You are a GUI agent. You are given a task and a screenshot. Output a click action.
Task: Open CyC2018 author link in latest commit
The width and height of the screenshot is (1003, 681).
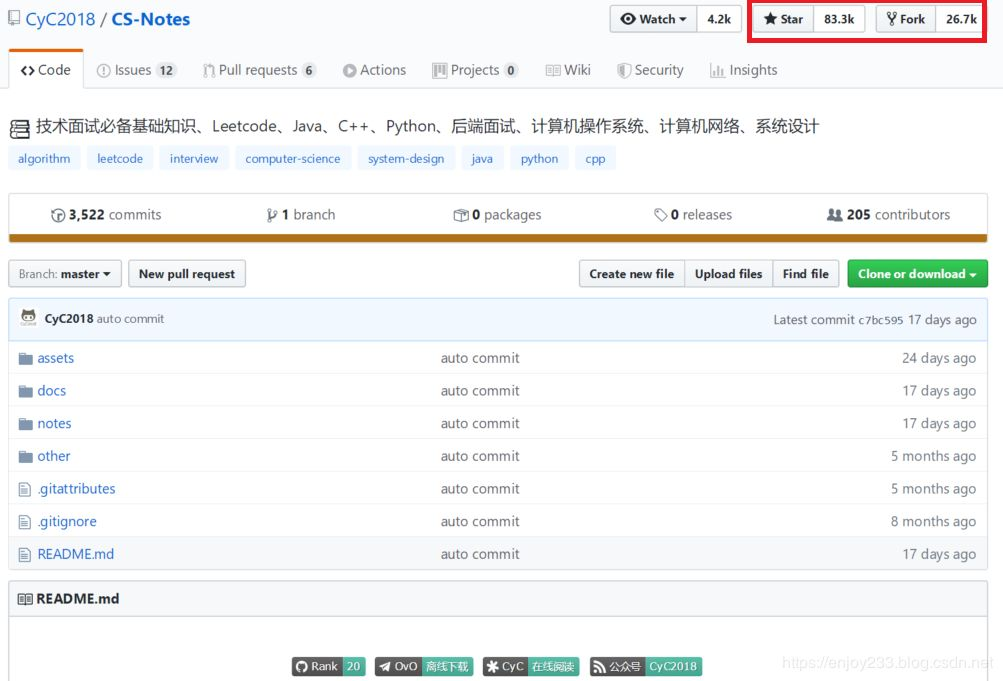[69, 318]
